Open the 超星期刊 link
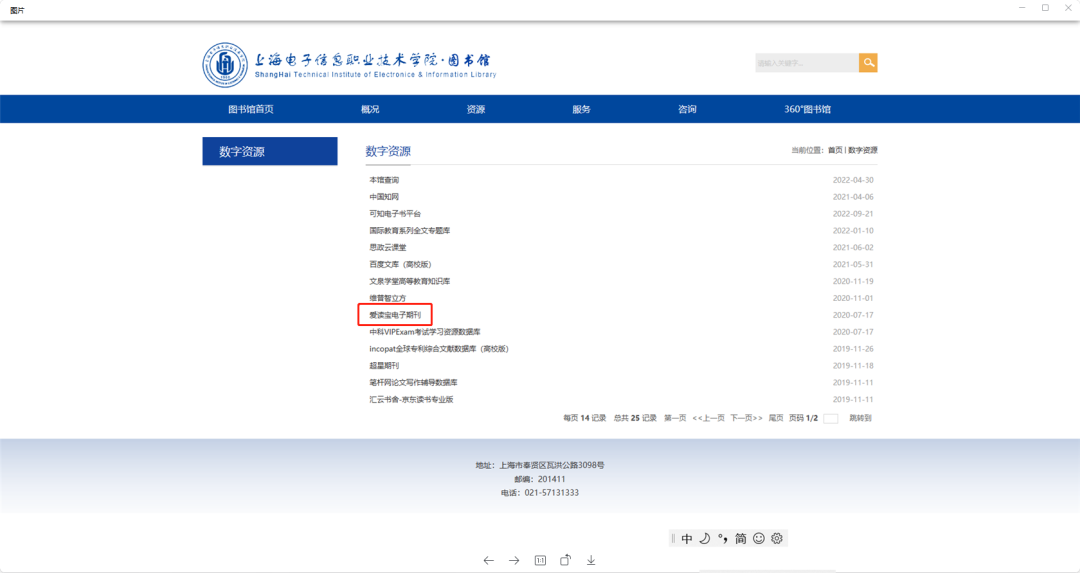This screenshot has width=1080, height=573. click(x=384, y=366)
